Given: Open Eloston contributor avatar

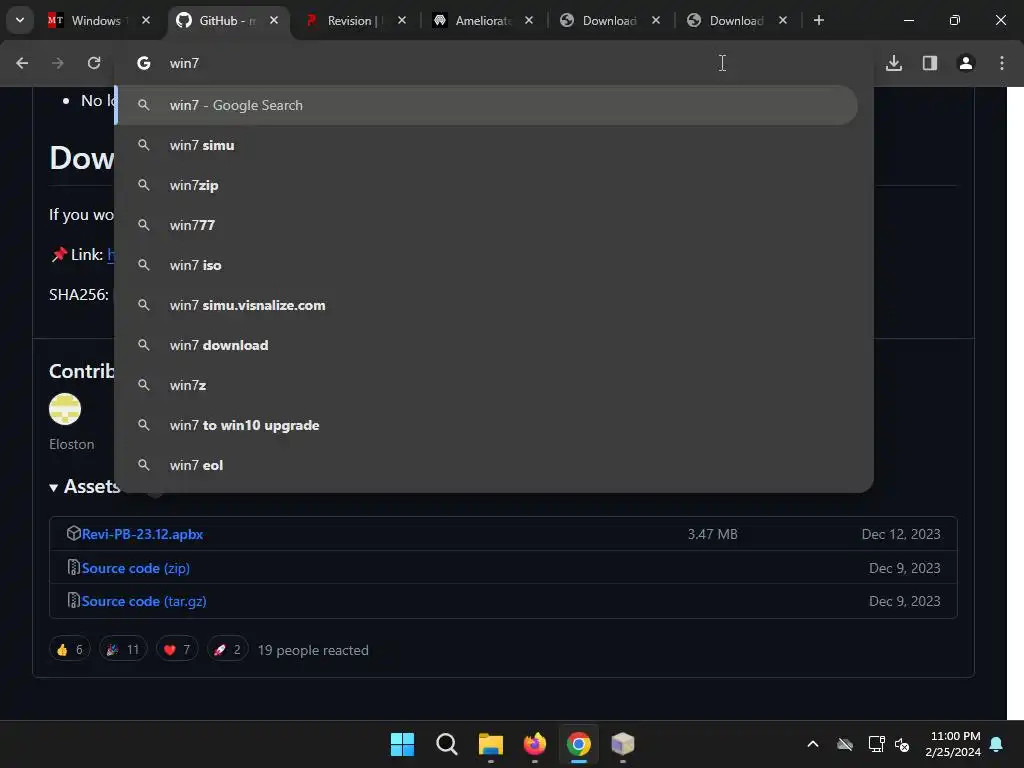Looking at the screenshot, I should [x=65, y=409].
